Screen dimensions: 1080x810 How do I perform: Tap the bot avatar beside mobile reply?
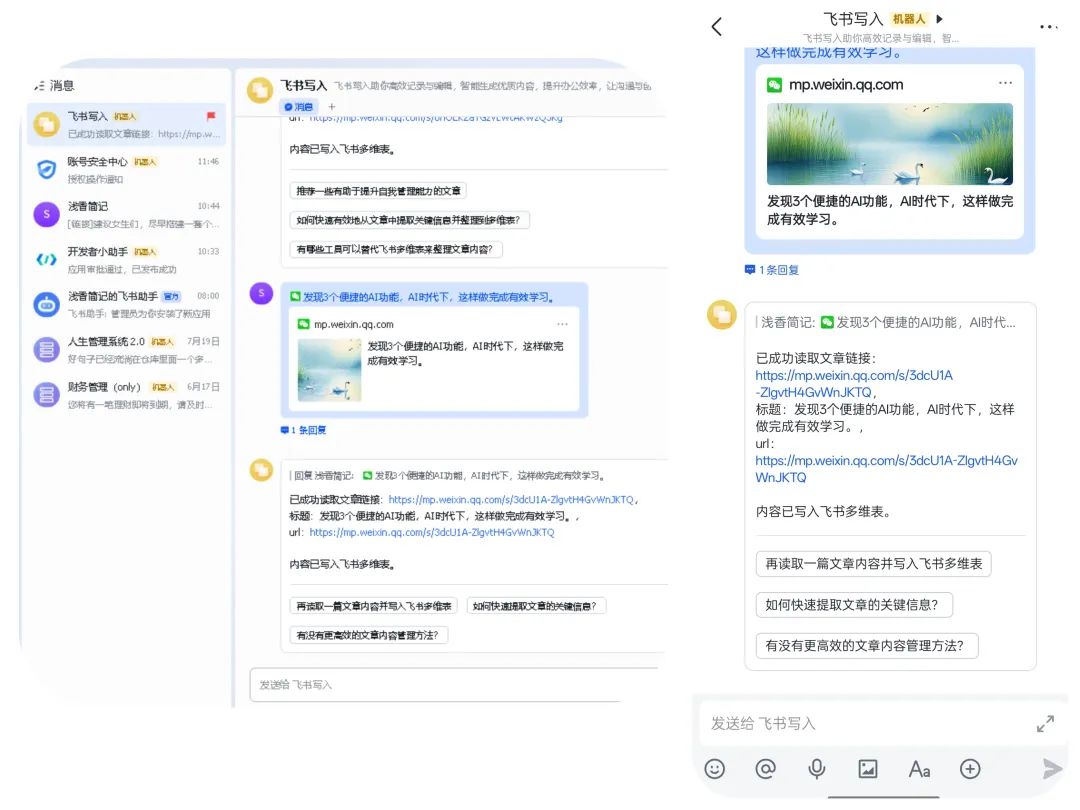(x=722, y=315)
